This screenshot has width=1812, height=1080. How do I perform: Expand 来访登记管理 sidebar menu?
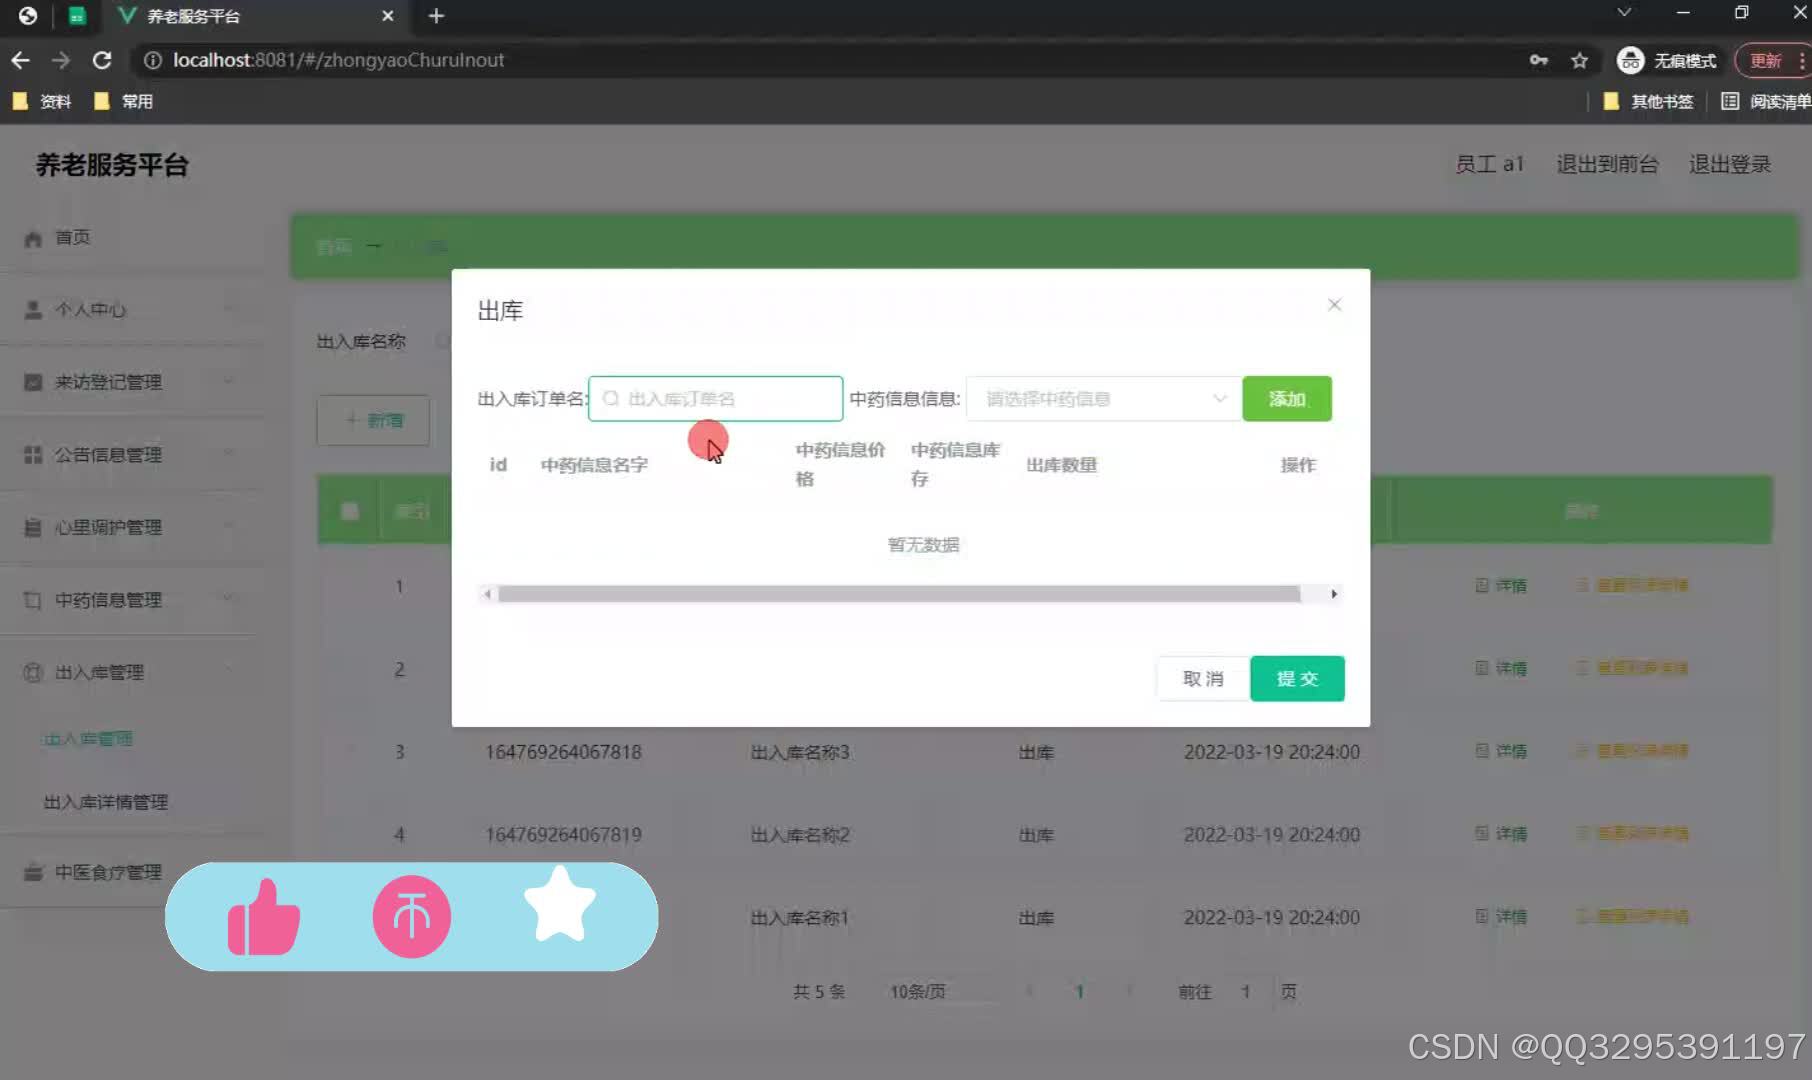[x=130, y=382]
